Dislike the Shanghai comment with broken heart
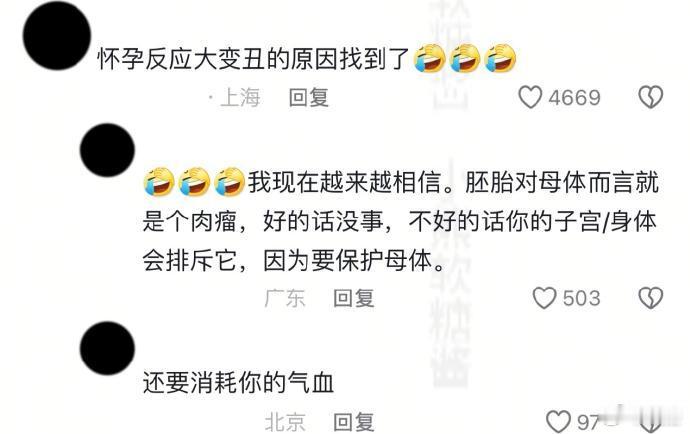 (650, 97)
